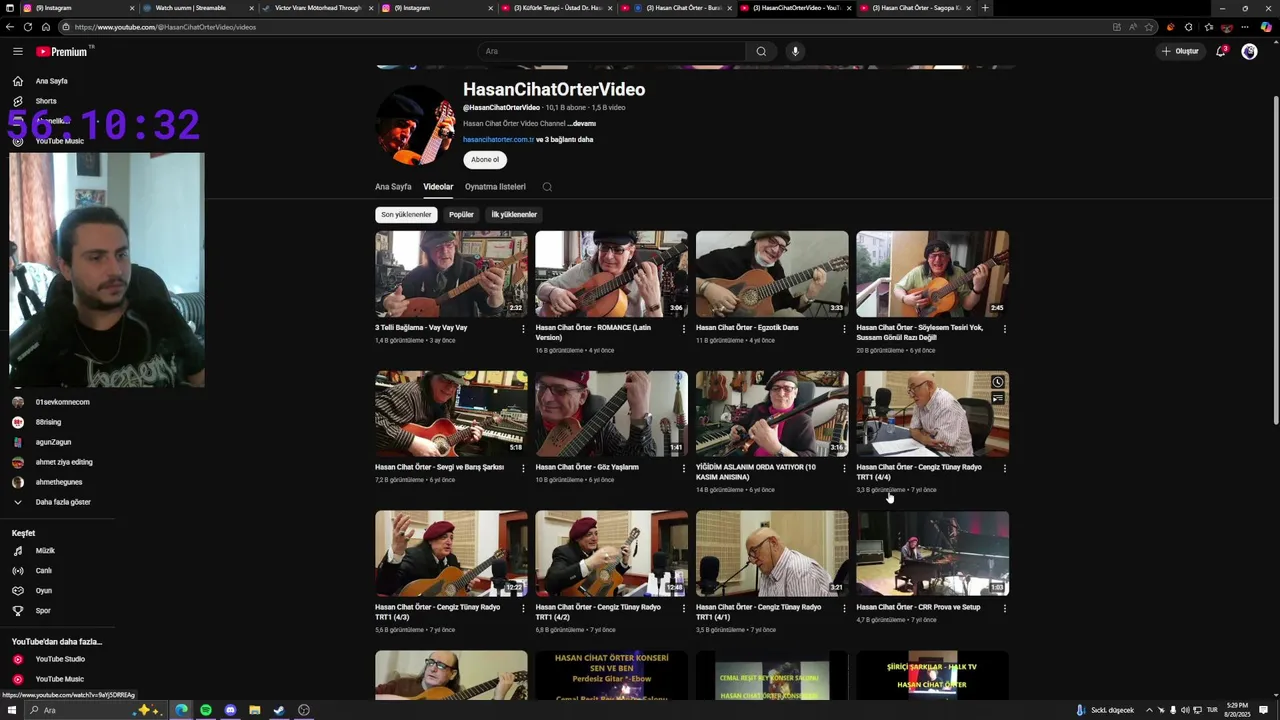Open more options for Söylesem Tesiri Yok video

[x=1005, y=329]
